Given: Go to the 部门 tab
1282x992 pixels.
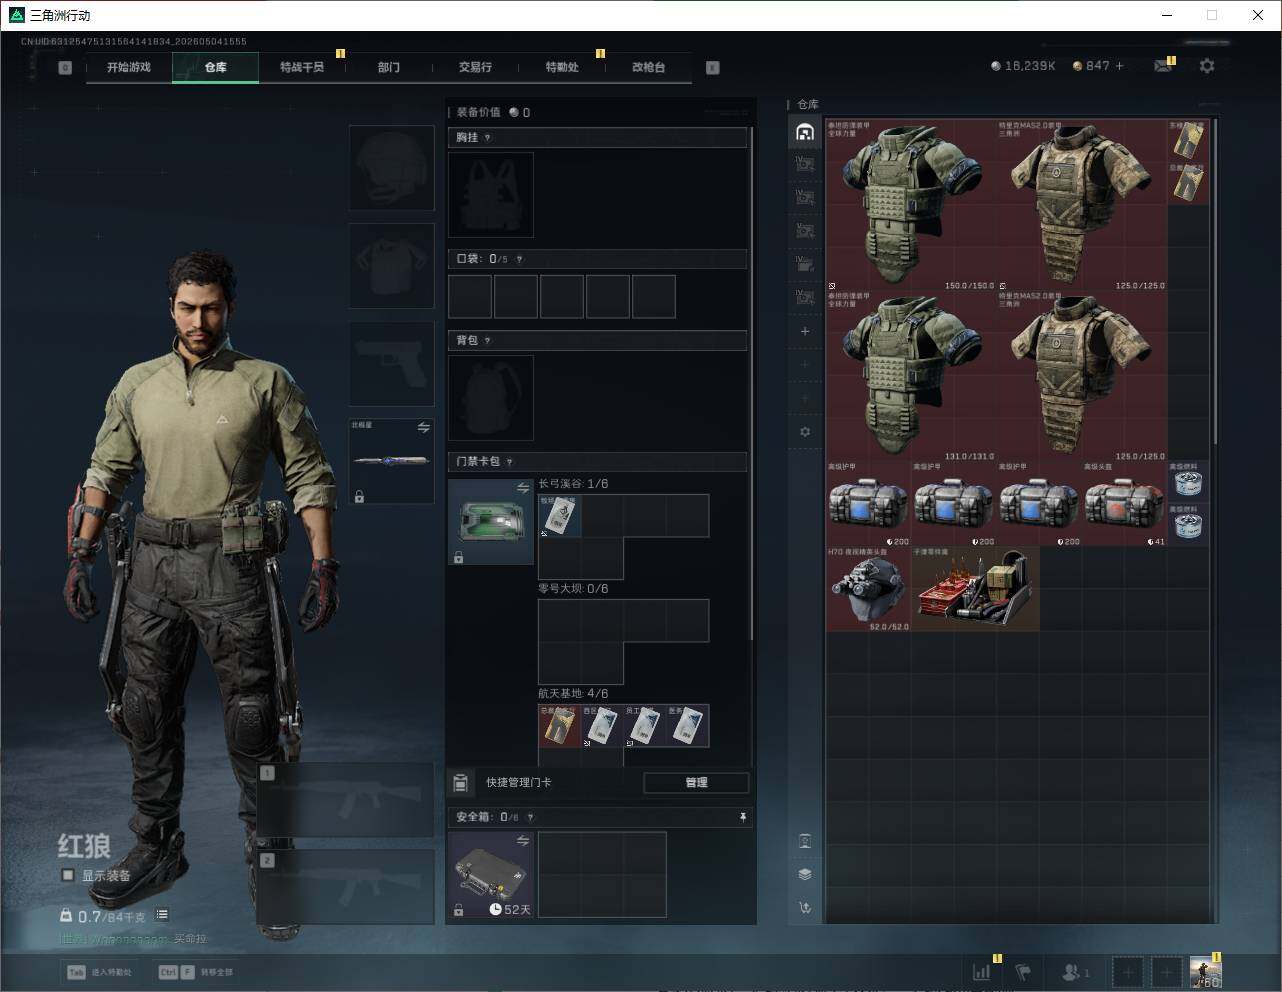Looking at the screenshot, I should (x=389, y=67).
